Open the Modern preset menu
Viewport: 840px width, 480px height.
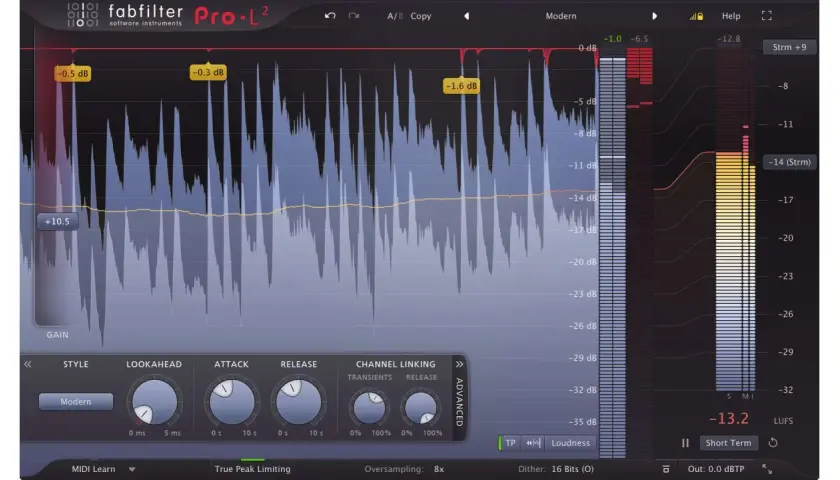coord(561,16)
